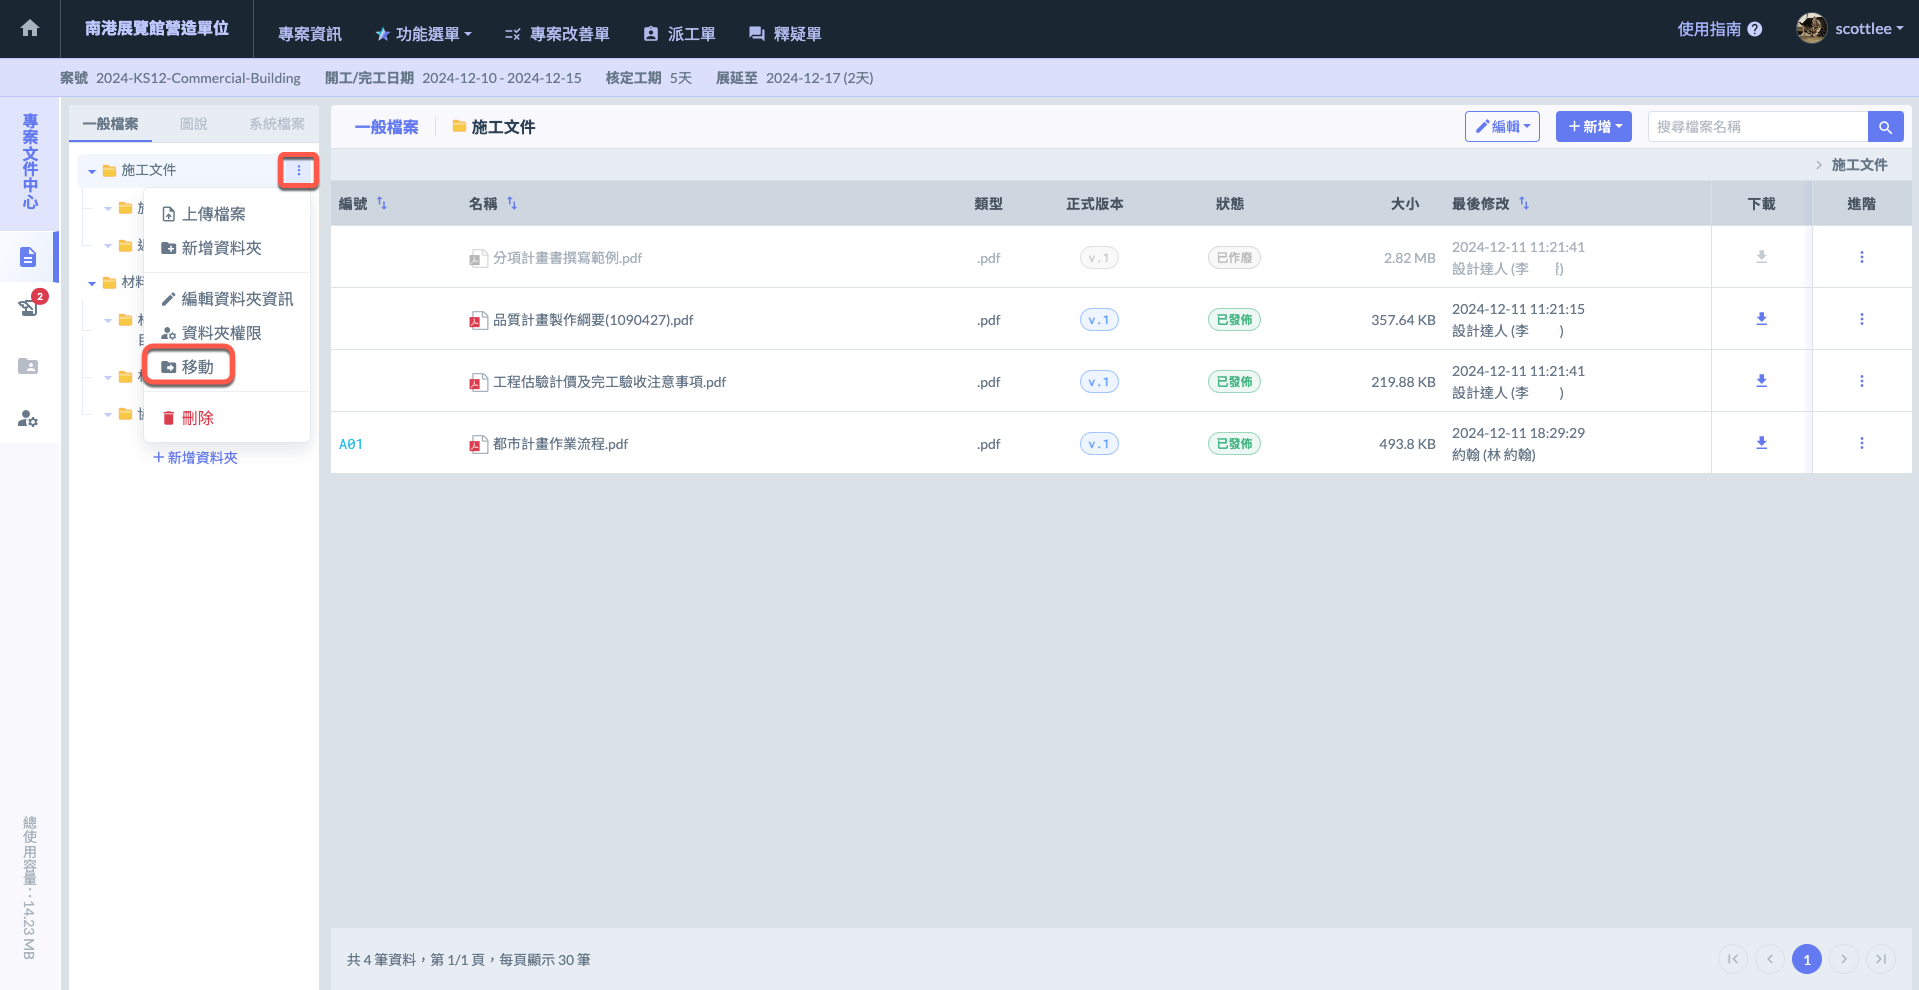Image resolution: width=1919 pixels, height=990 pixels.
Task: Download 品質計畫製作綱要(1090427).pdf file
Action: point(1761,319)
